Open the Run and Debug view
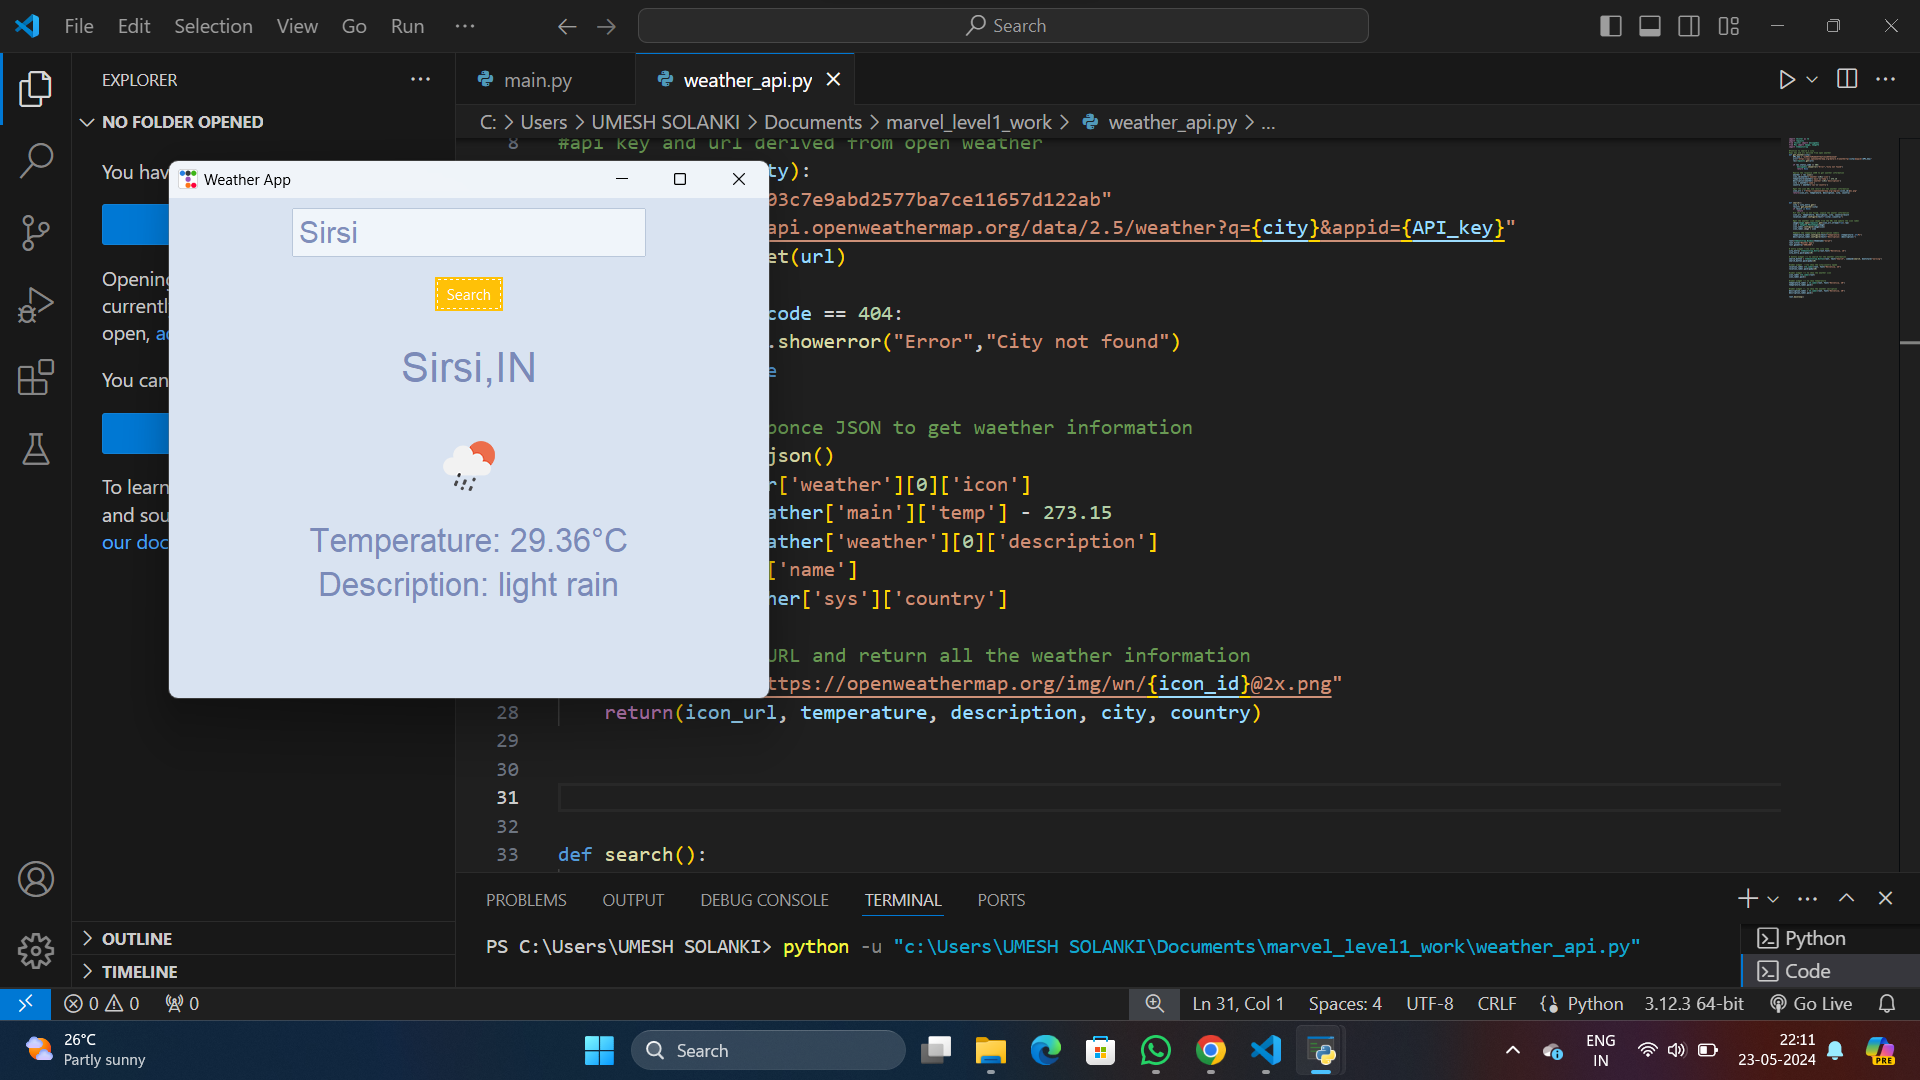Viewport: 1920px width, 1080px height. tap(36, 305)
